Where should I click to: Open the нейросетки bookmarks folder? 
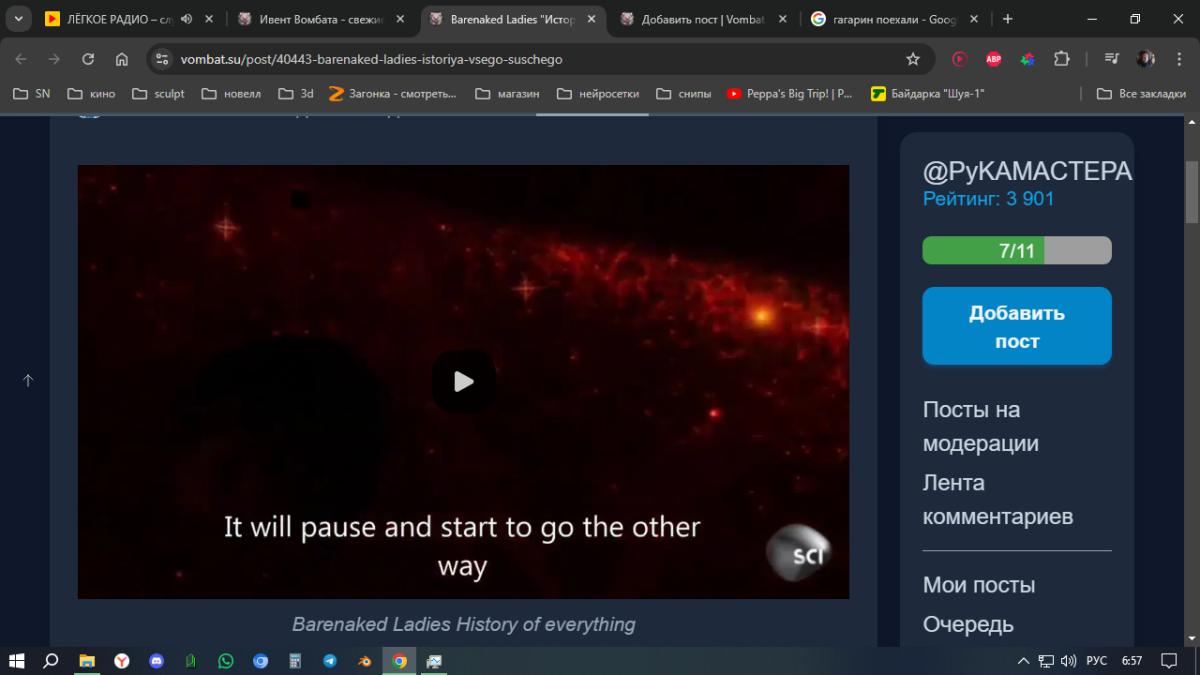tap(597, 94)
